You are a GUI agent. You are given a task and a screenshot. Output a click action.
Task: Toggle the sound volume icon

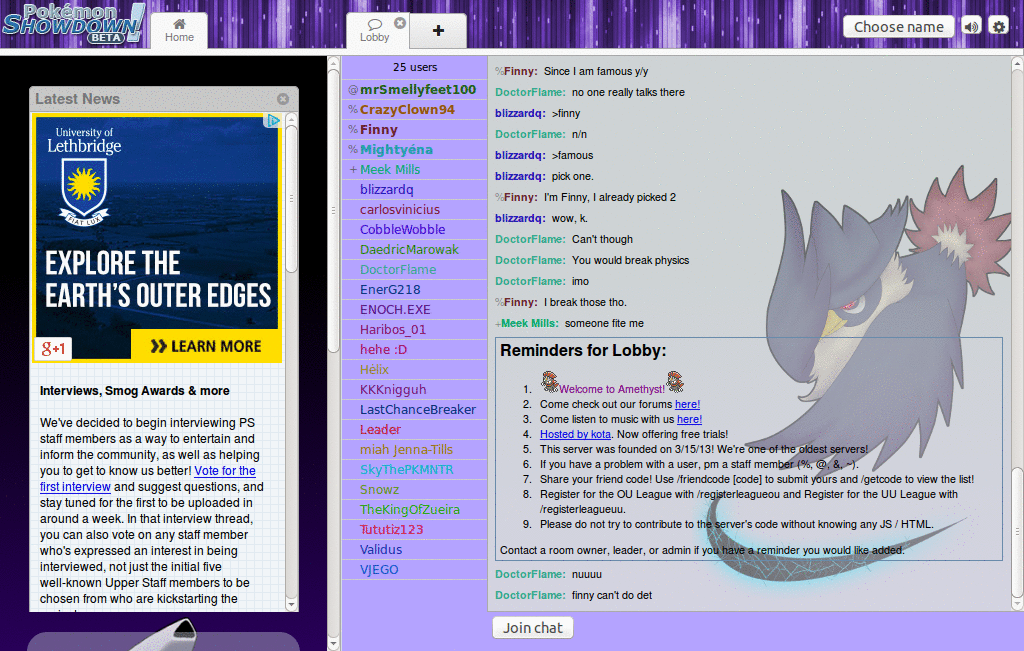972,27
